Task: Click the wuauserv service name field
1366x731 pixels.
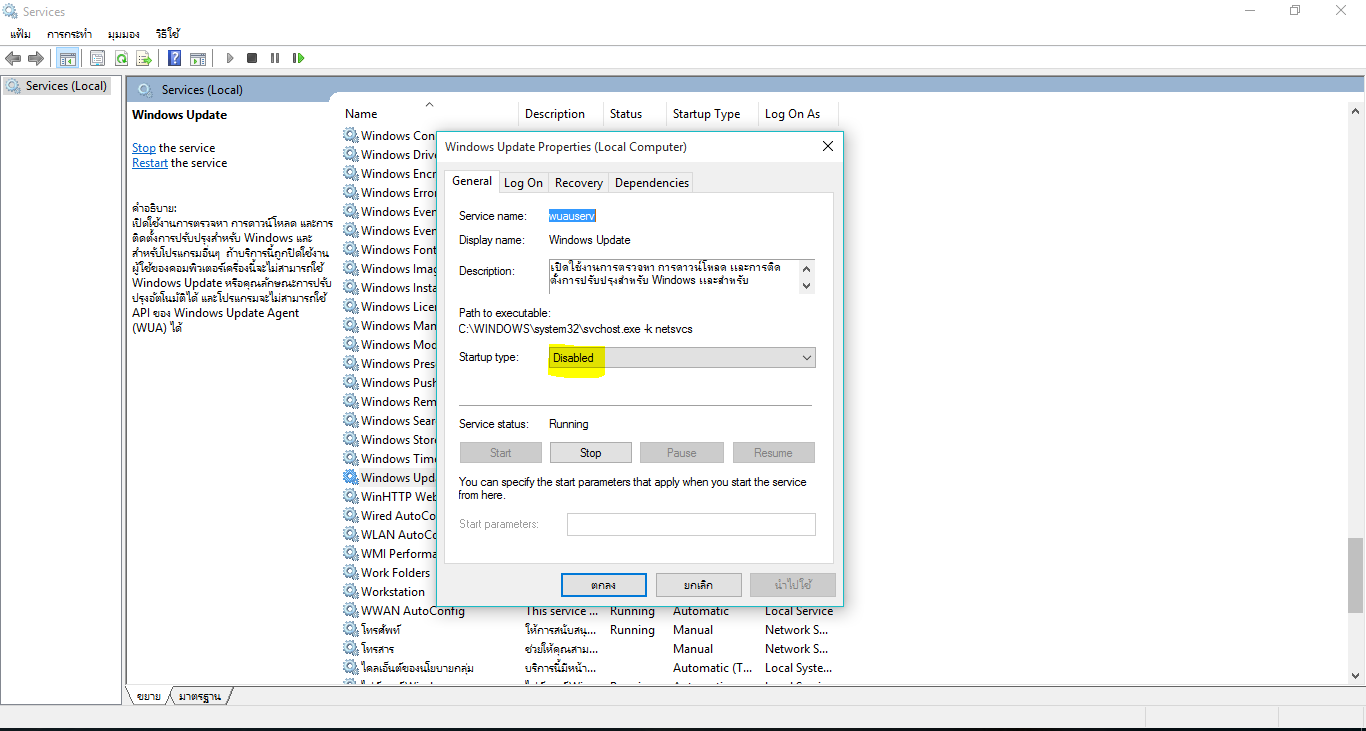Action: (572, 215)
